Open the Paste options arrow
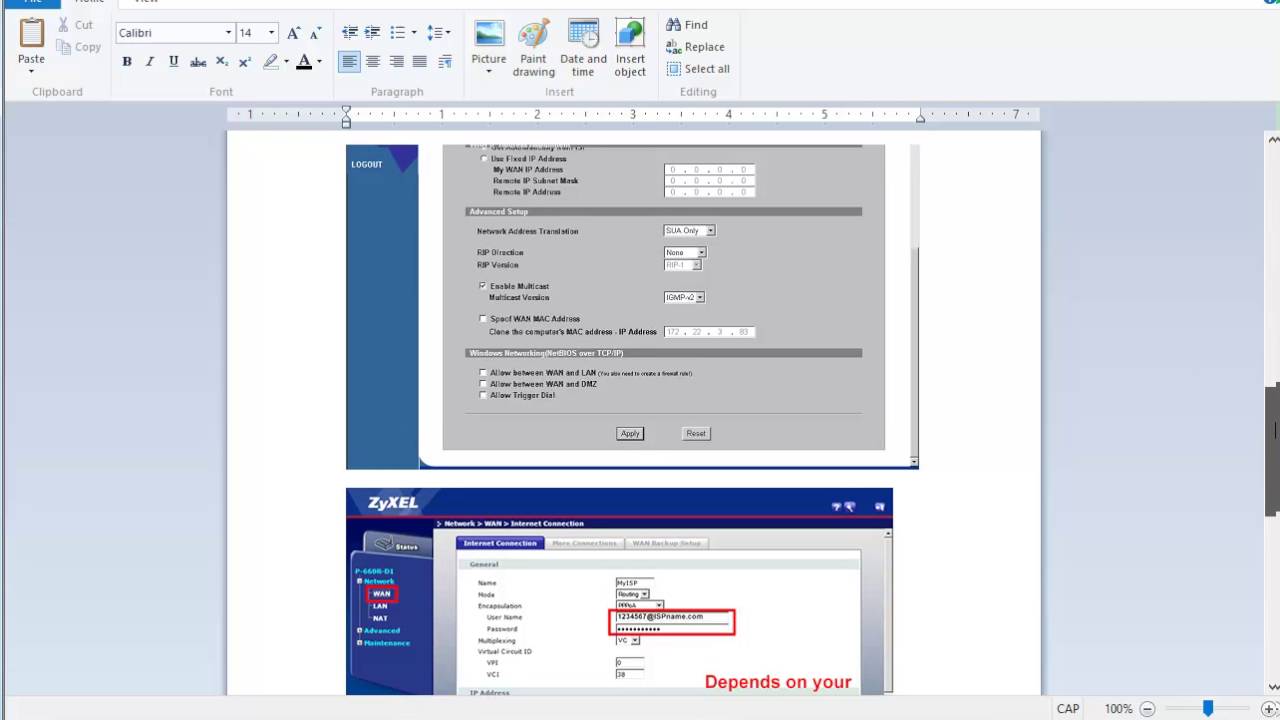Viewport: 1280px width, 720px height. coord(31,71)
